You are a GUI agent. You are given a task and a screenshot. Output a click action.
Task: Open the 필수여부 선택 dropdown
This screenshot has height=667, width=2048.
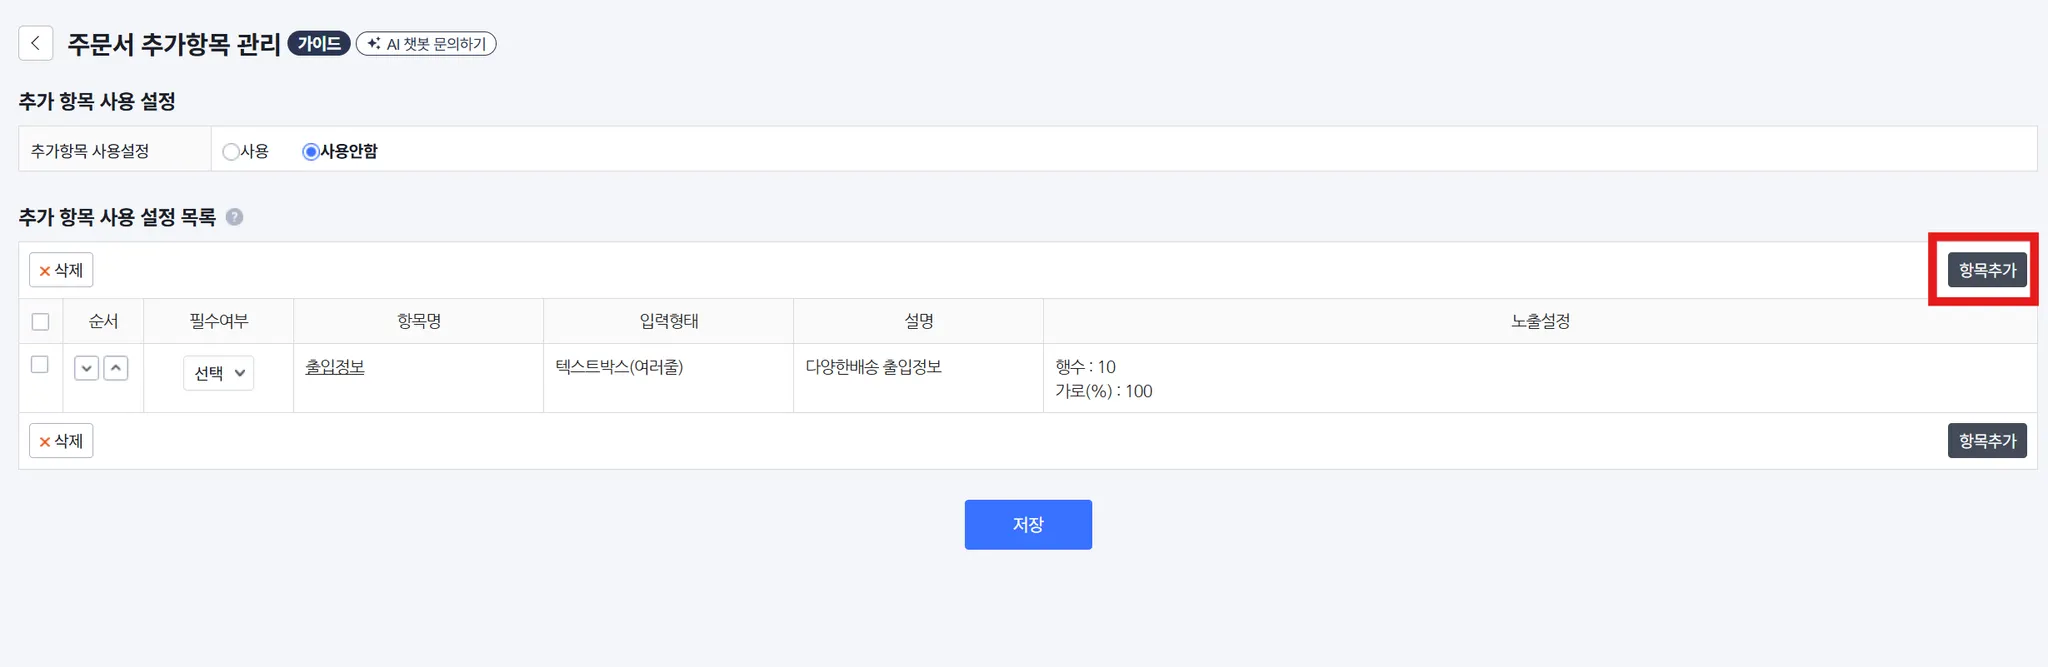[219, 373]
